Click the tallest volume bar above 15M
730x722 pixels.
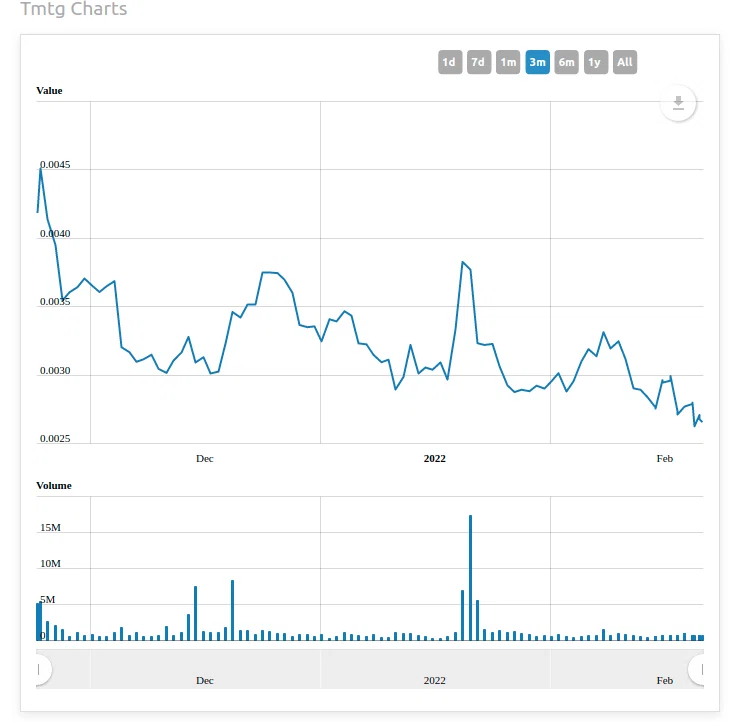click(x=470, y=578)
